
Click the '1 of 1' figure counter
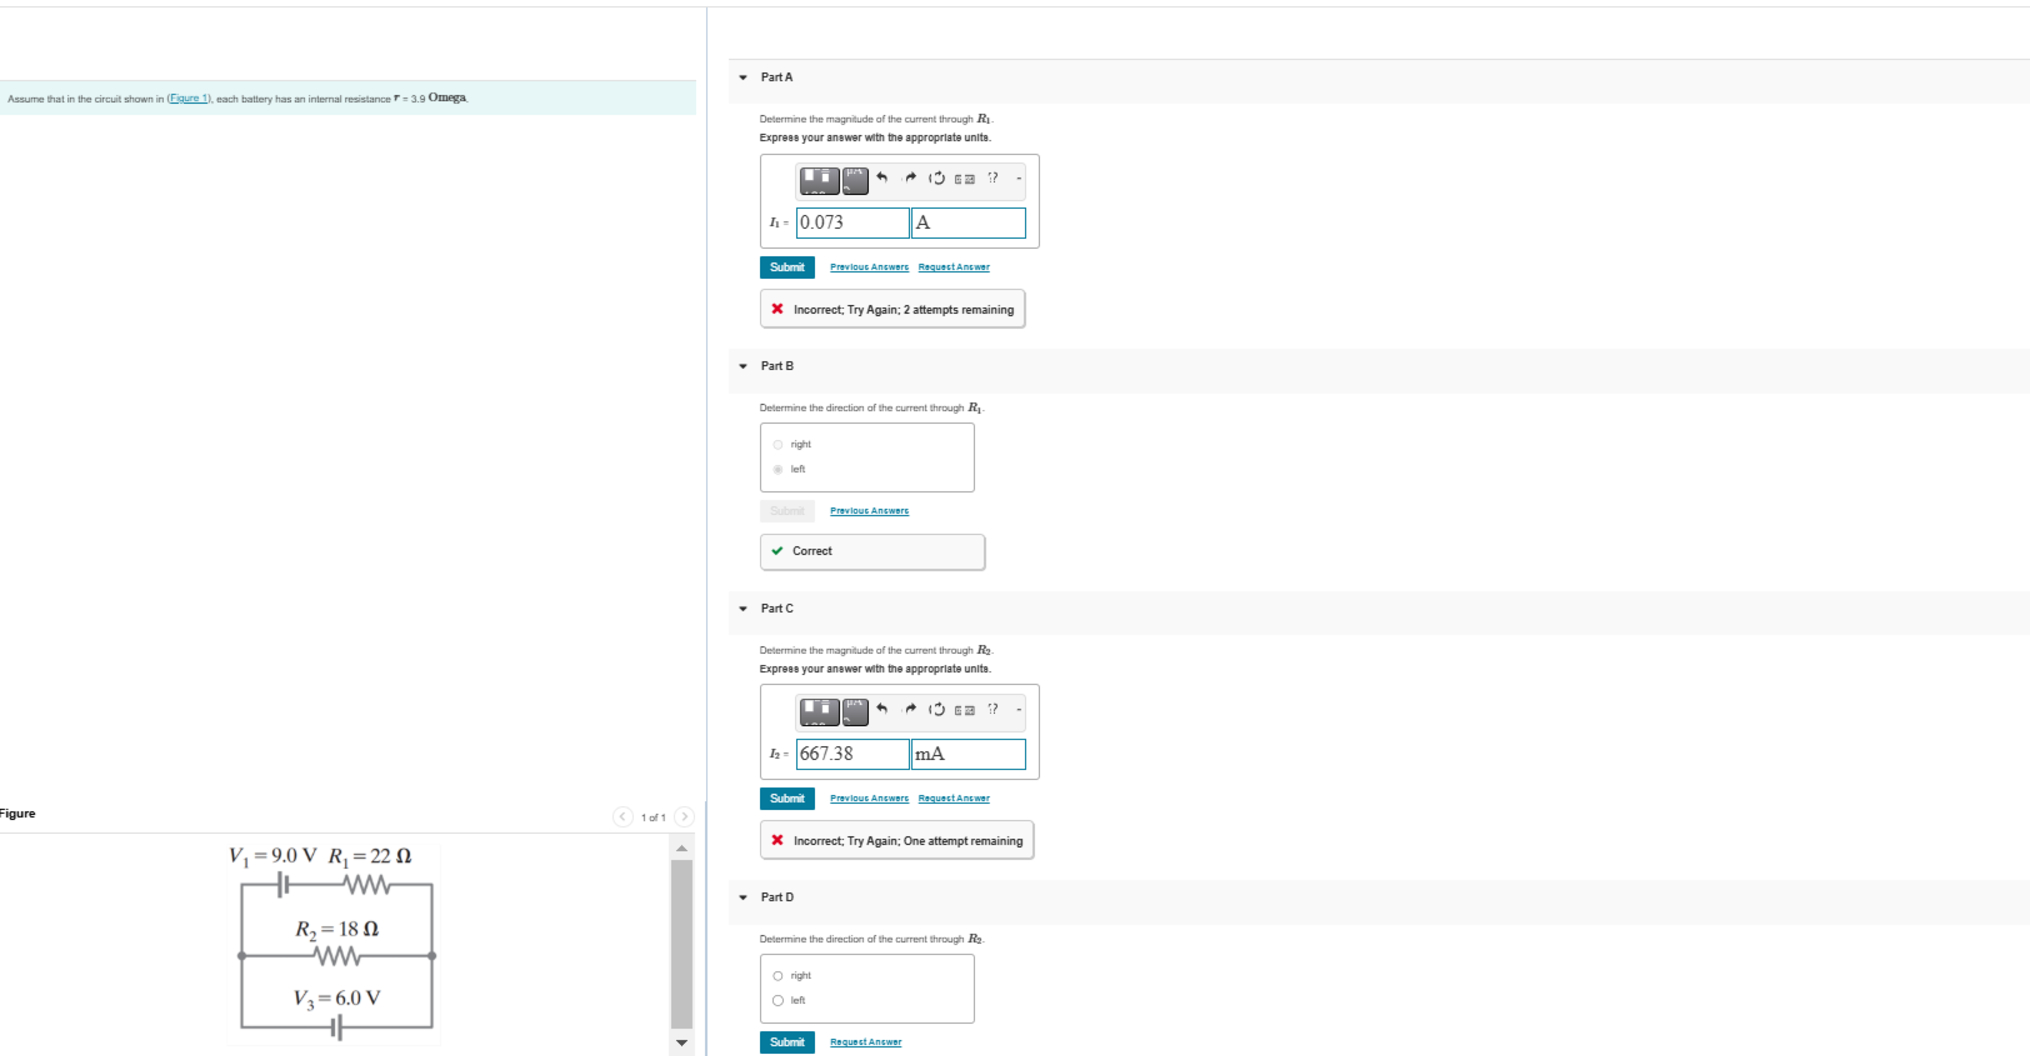pos(653,818)
